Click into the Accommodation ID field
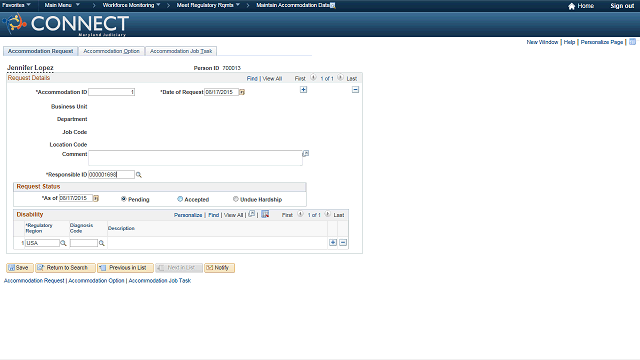Viewport: 640px width, 360px height. (111, 92)
